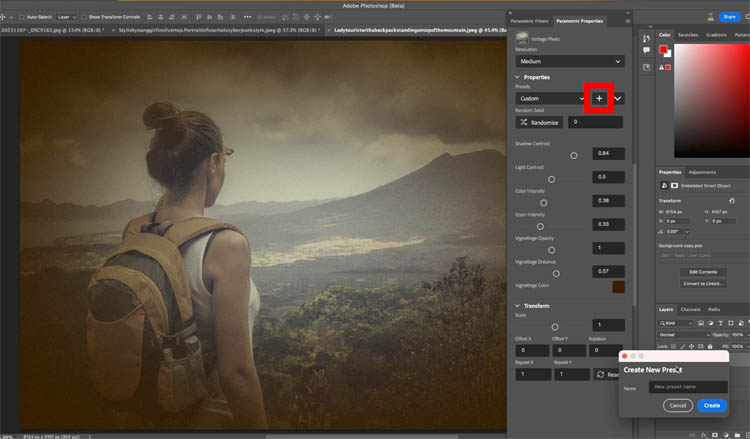Click the Color Intensity slider handle
This screenshot has height=439, width=750.
(x=543, y=203)
